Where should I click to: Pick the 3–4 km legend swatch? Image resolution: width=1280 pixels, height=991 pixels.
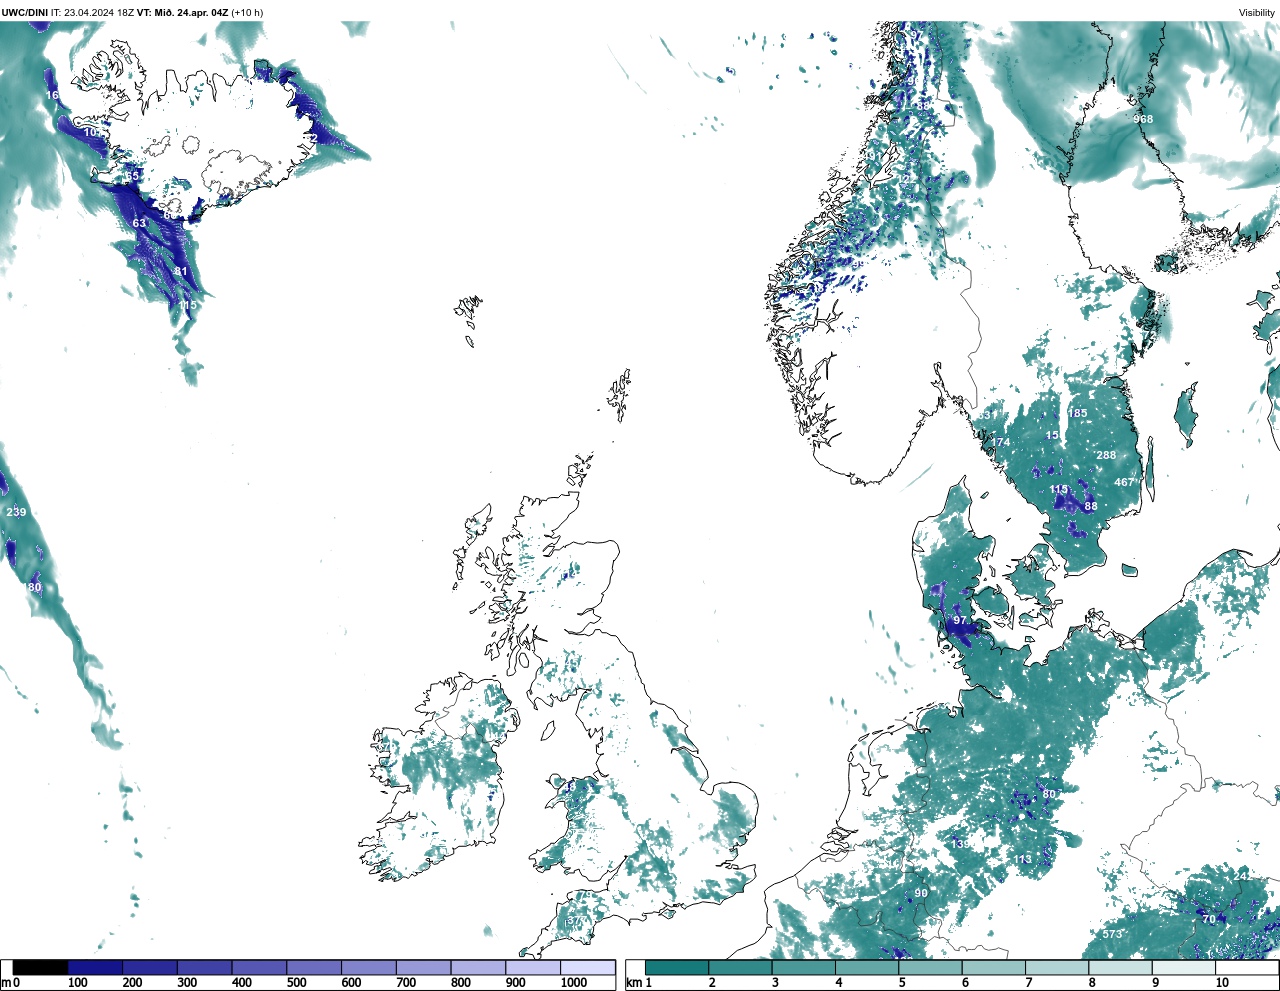(803, 968)
